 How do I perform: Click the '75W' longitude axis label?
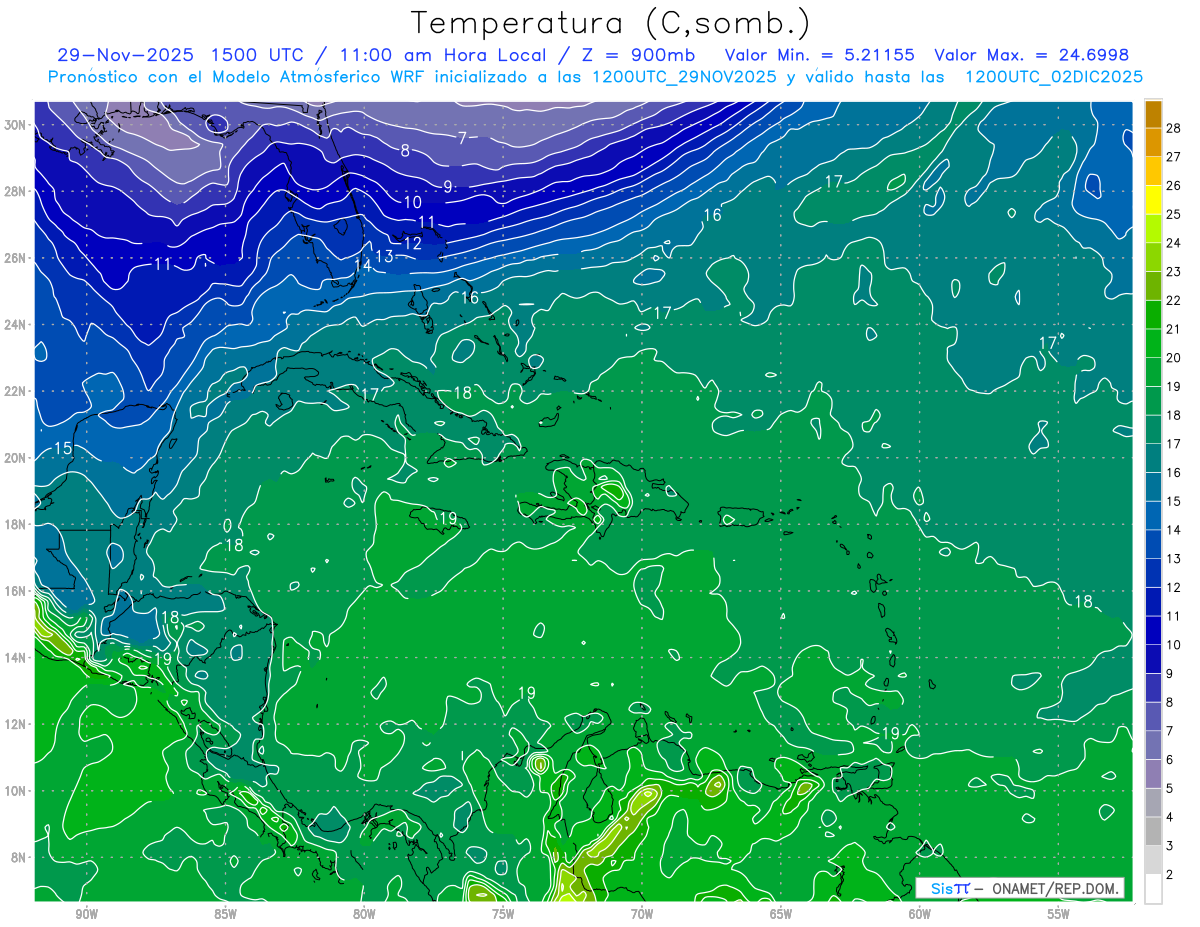click(x=503, y=914)
